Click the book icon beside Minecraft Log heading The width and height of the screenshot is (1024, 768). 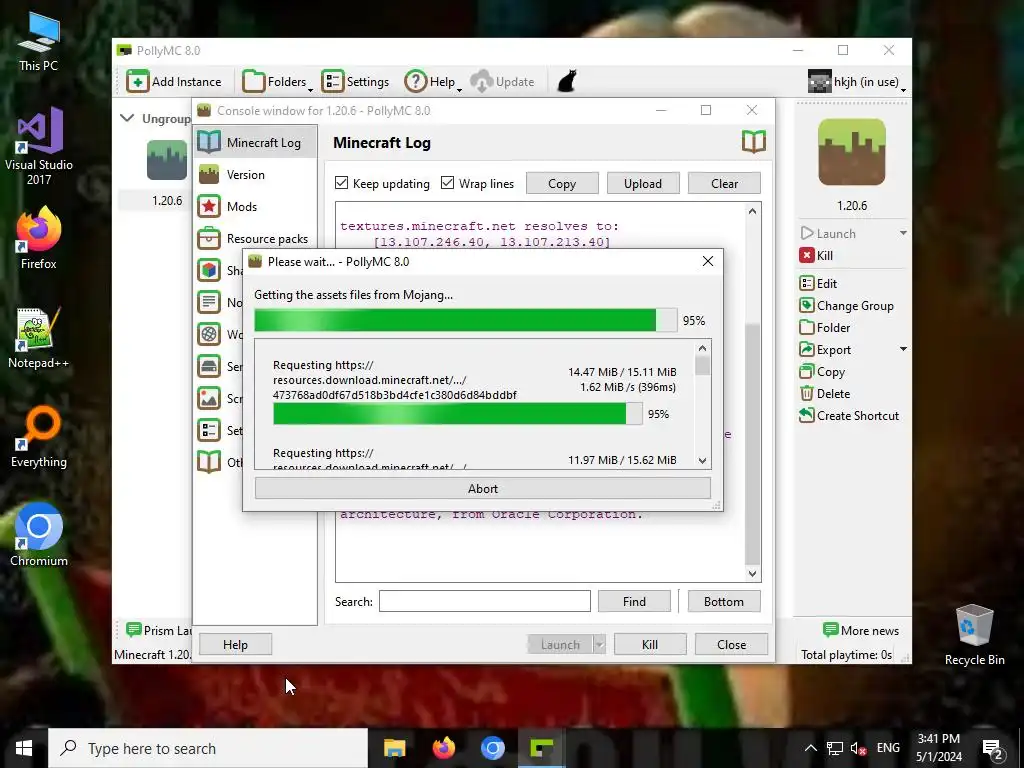(754, 142)
